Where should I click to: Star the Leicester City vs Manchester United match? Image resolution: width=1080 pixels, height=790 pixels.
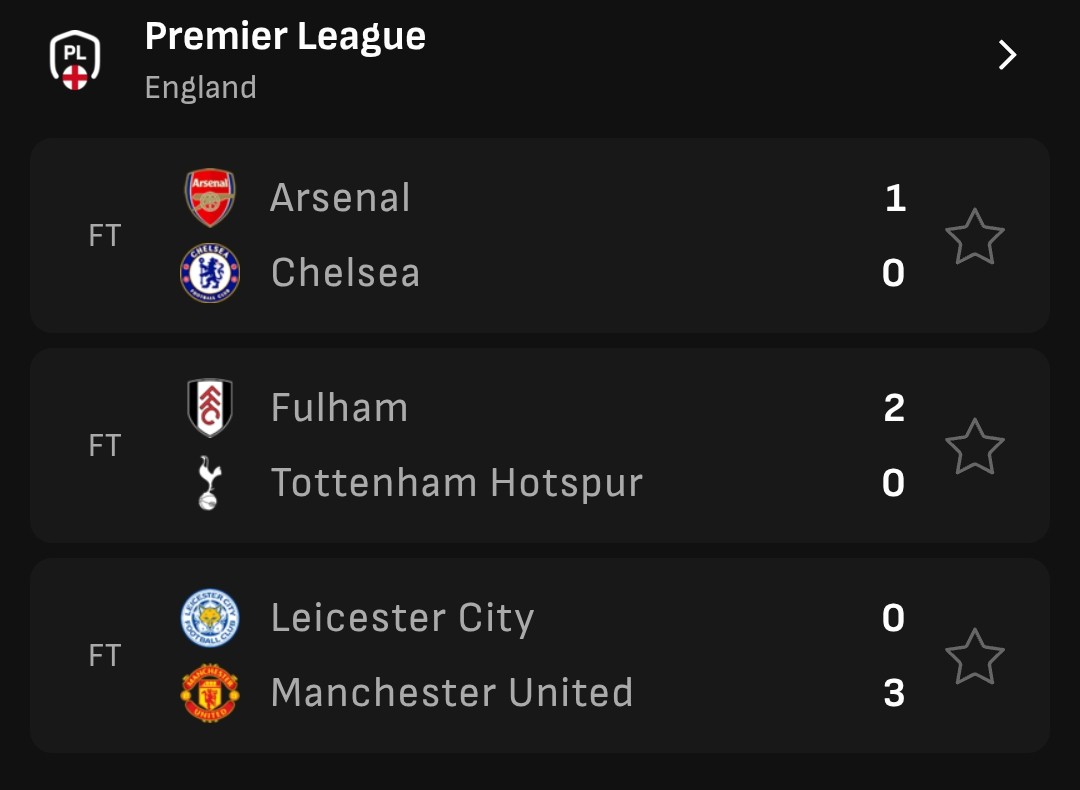tap(975, 656)
